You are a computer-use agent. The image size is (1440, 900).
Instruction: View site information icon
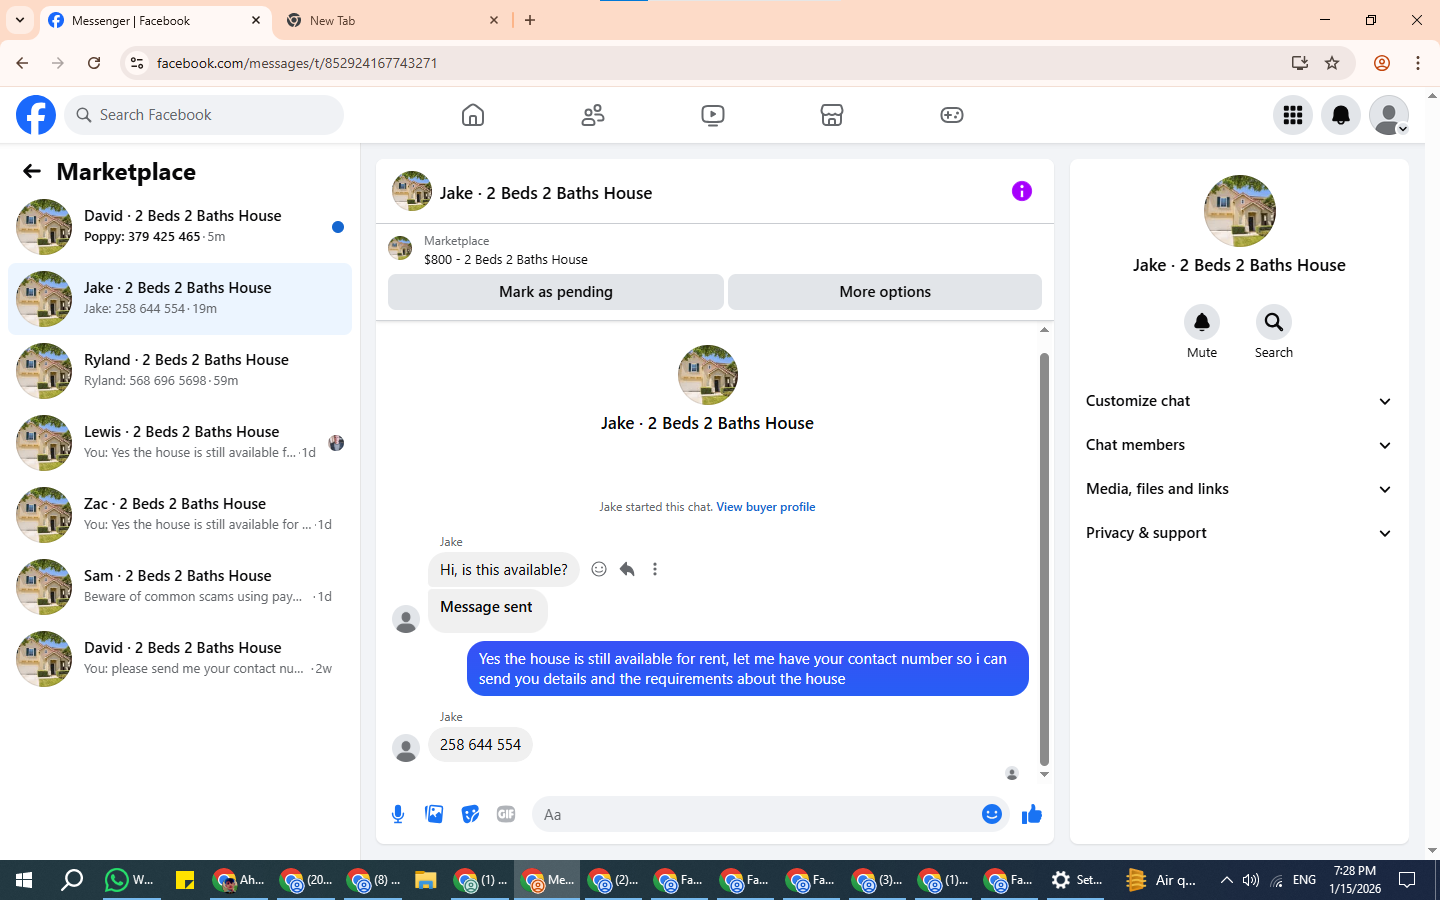click(138, 63)
